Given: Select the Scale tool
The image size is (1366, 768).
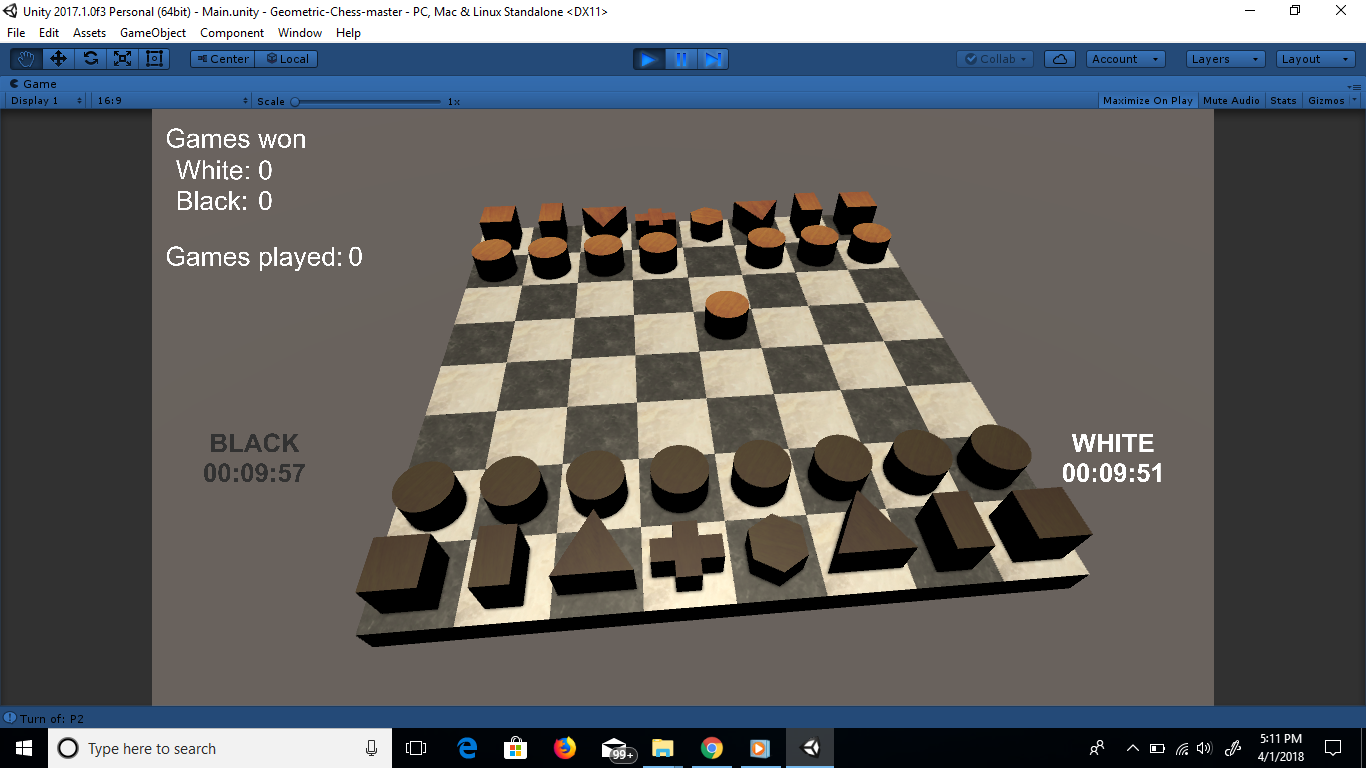Looking at the screenshot, I should (x=122, y=58).
